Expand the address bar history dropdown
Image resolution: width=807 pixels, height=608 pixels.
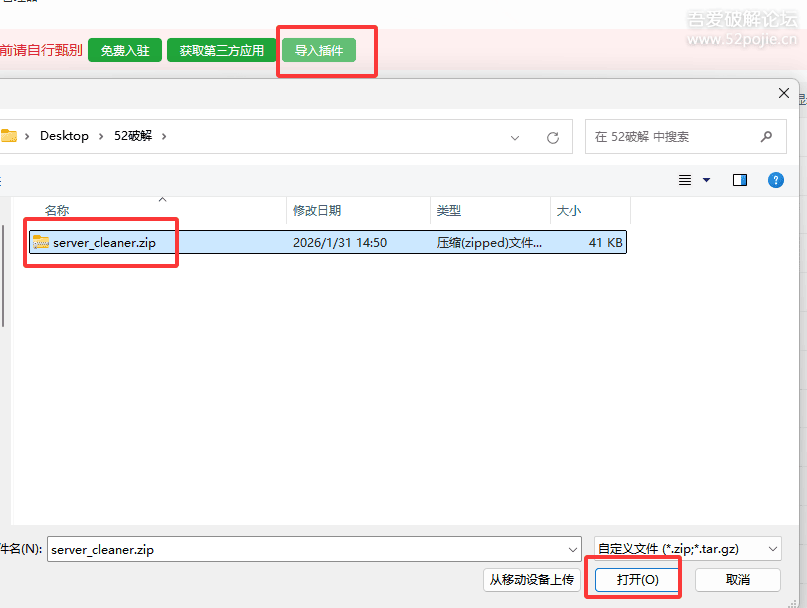point(515,137)
